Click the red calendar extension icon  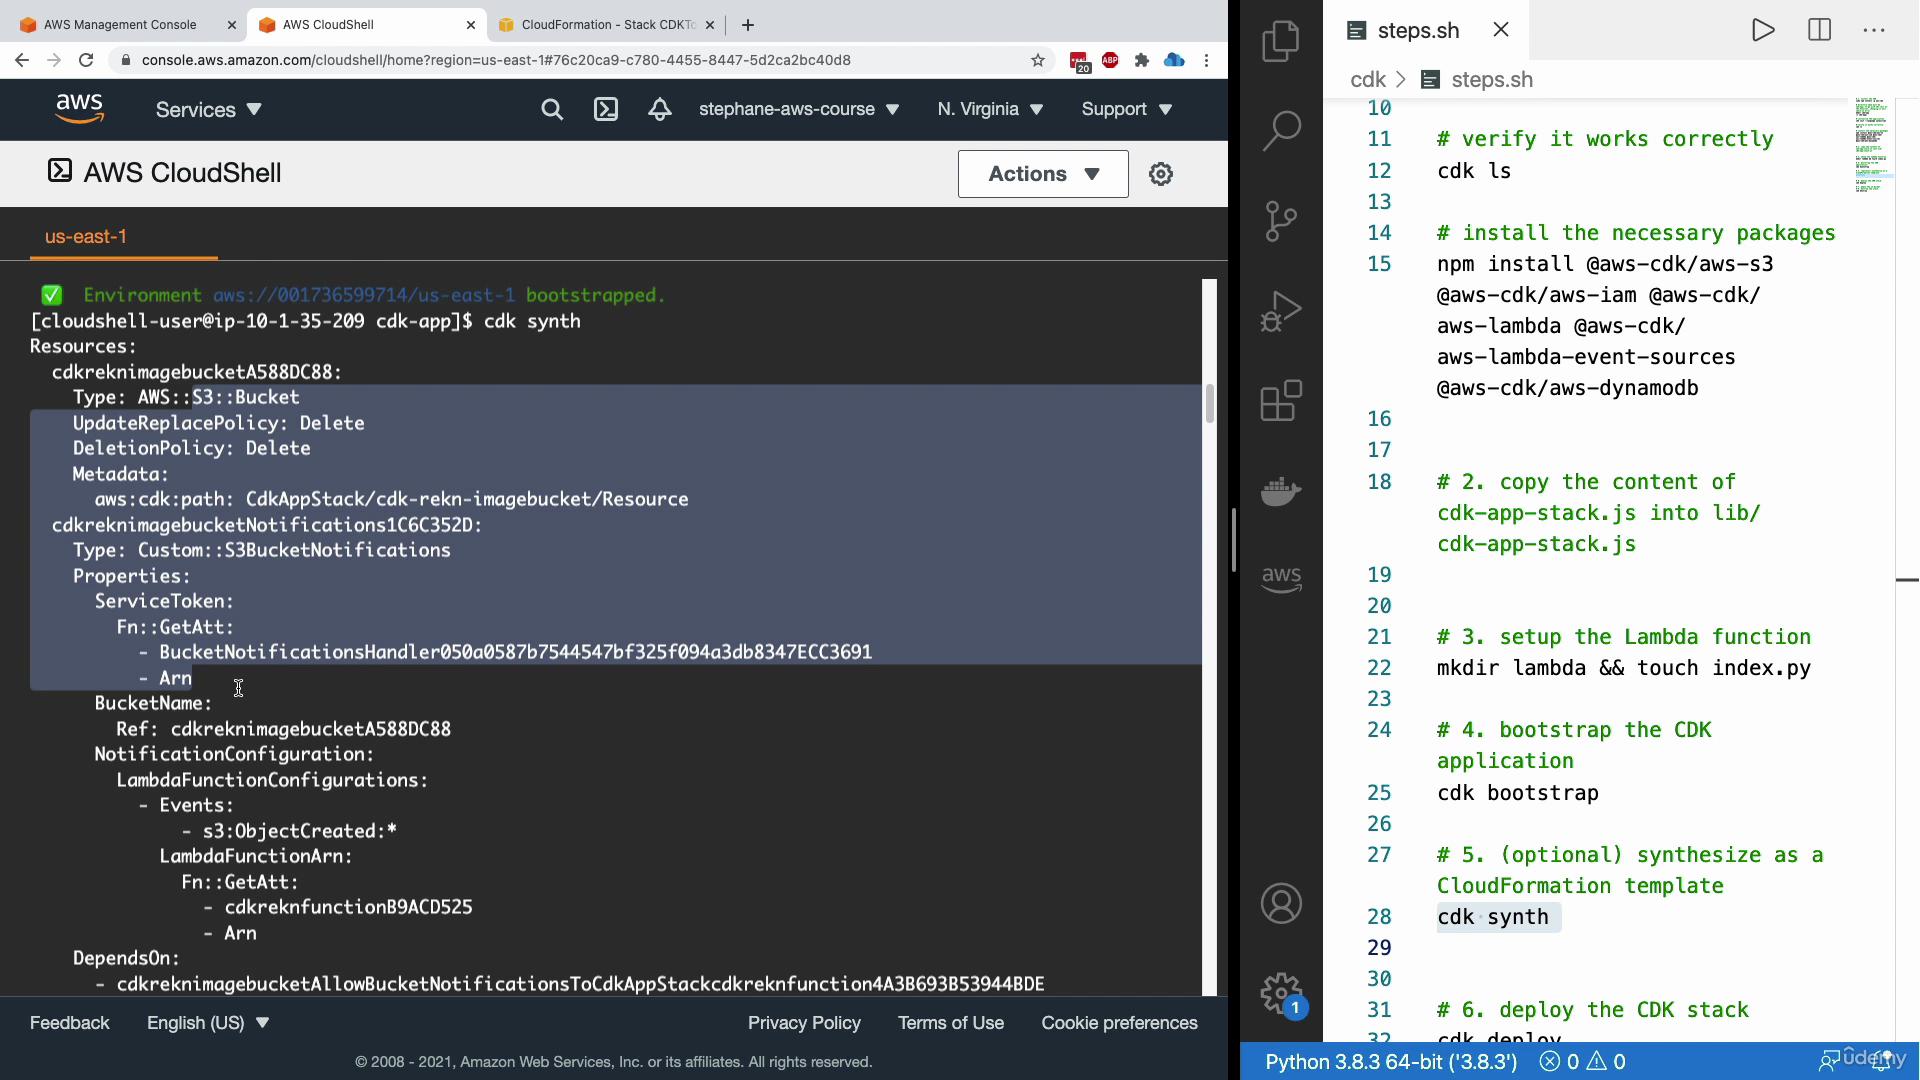pyautogui.click(x=1079, y=62)
